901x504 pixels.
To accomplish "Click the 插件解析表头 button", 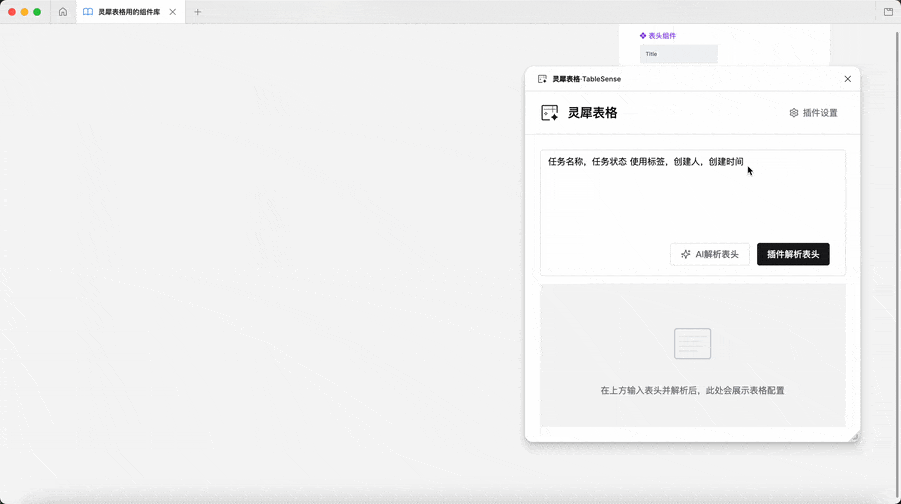I will (793, 254).
